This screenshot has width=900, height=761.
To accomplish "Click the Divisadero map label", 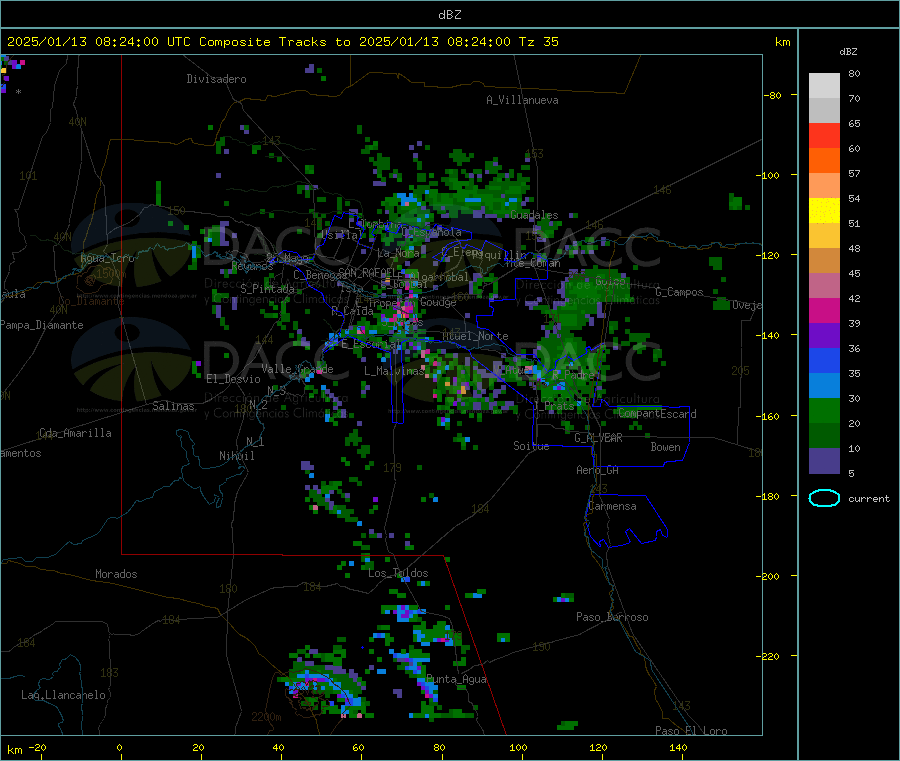I will pos(216,79).
